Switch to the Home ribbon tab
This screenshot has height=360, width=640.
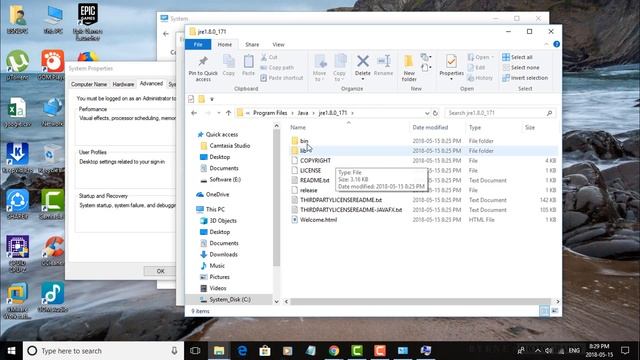[224, 44]
